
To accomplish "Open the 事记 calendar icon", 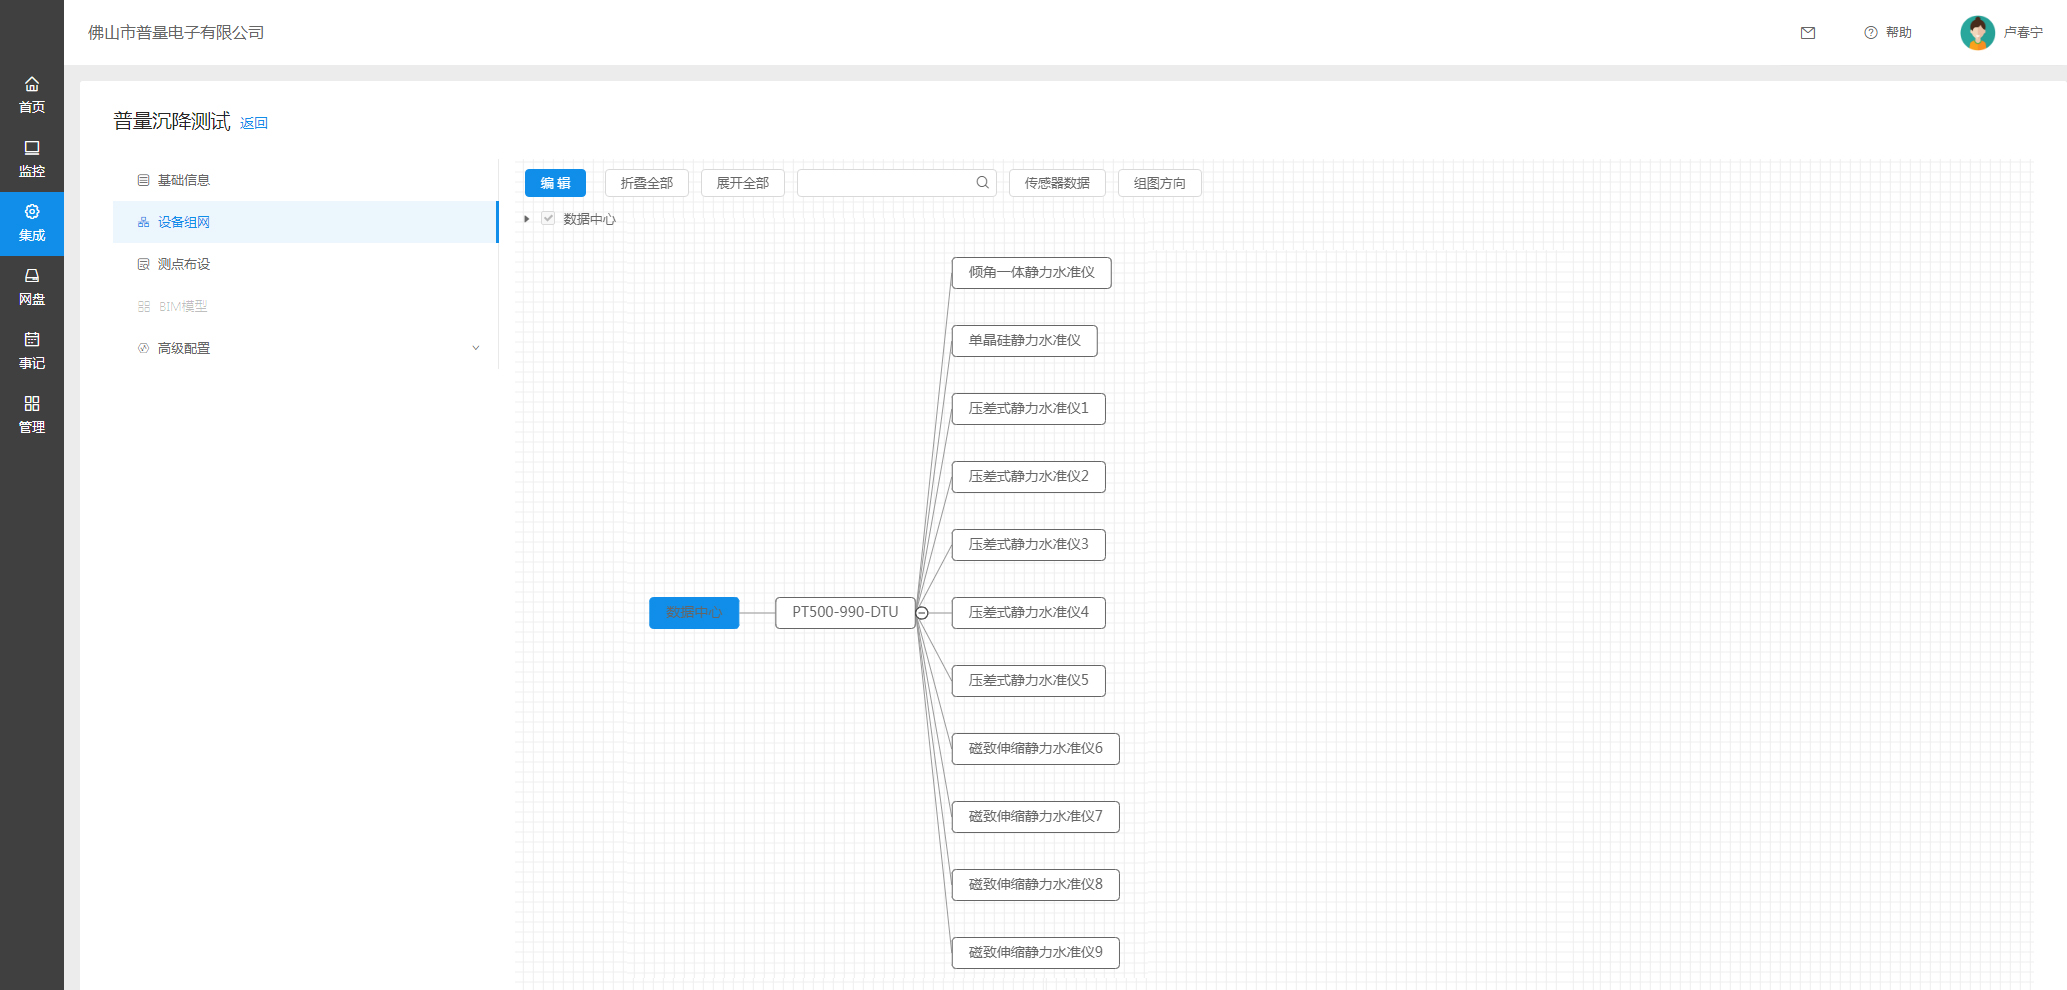I will (x=32, y=341).
